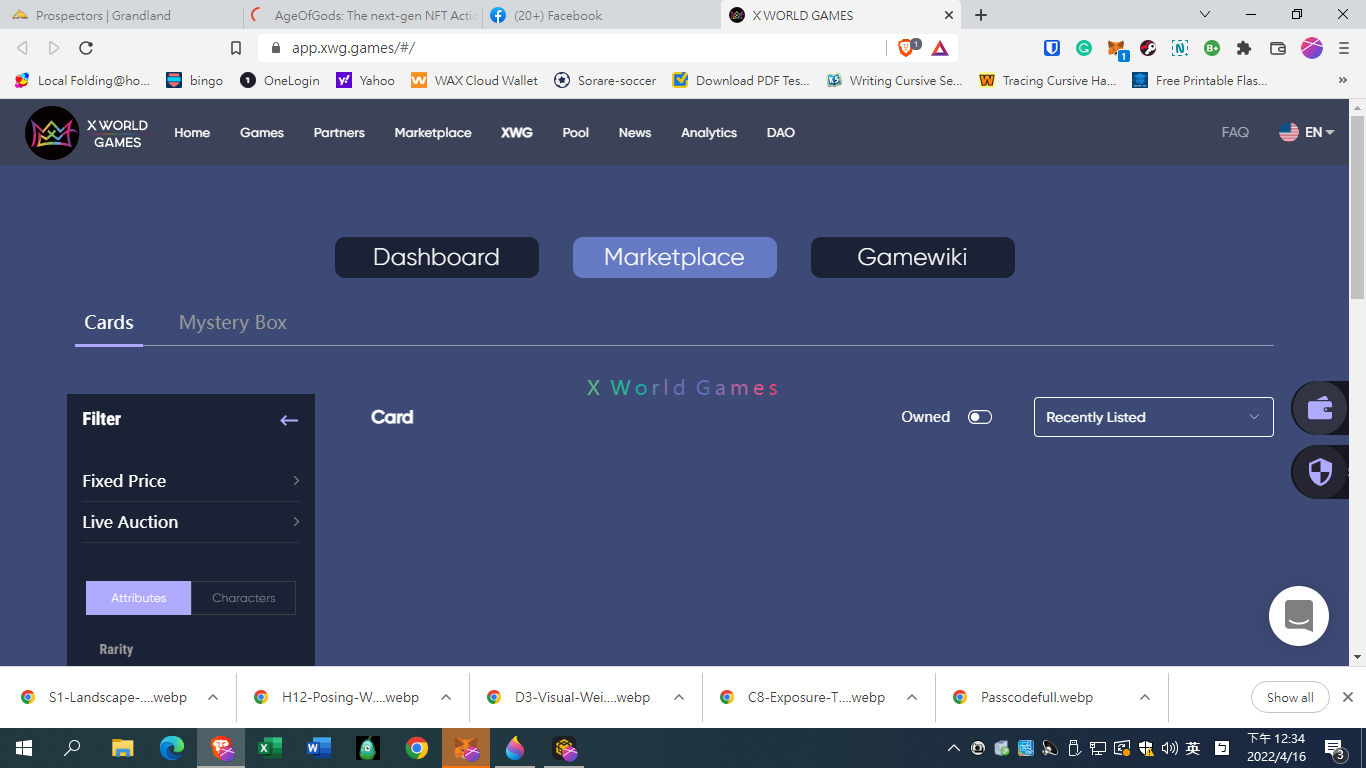This screenshot has height=768, width=1366.
Task: Open the Partners navigation item
Action: (339, 132)
